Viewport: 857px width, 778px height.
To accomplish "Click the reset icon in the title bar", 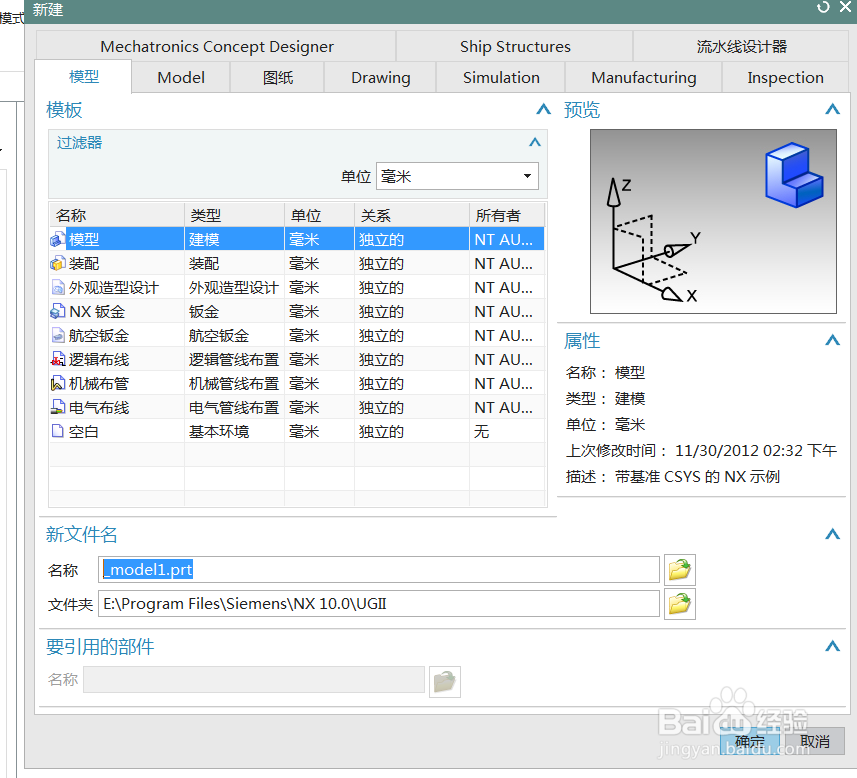I will [823, 7].
